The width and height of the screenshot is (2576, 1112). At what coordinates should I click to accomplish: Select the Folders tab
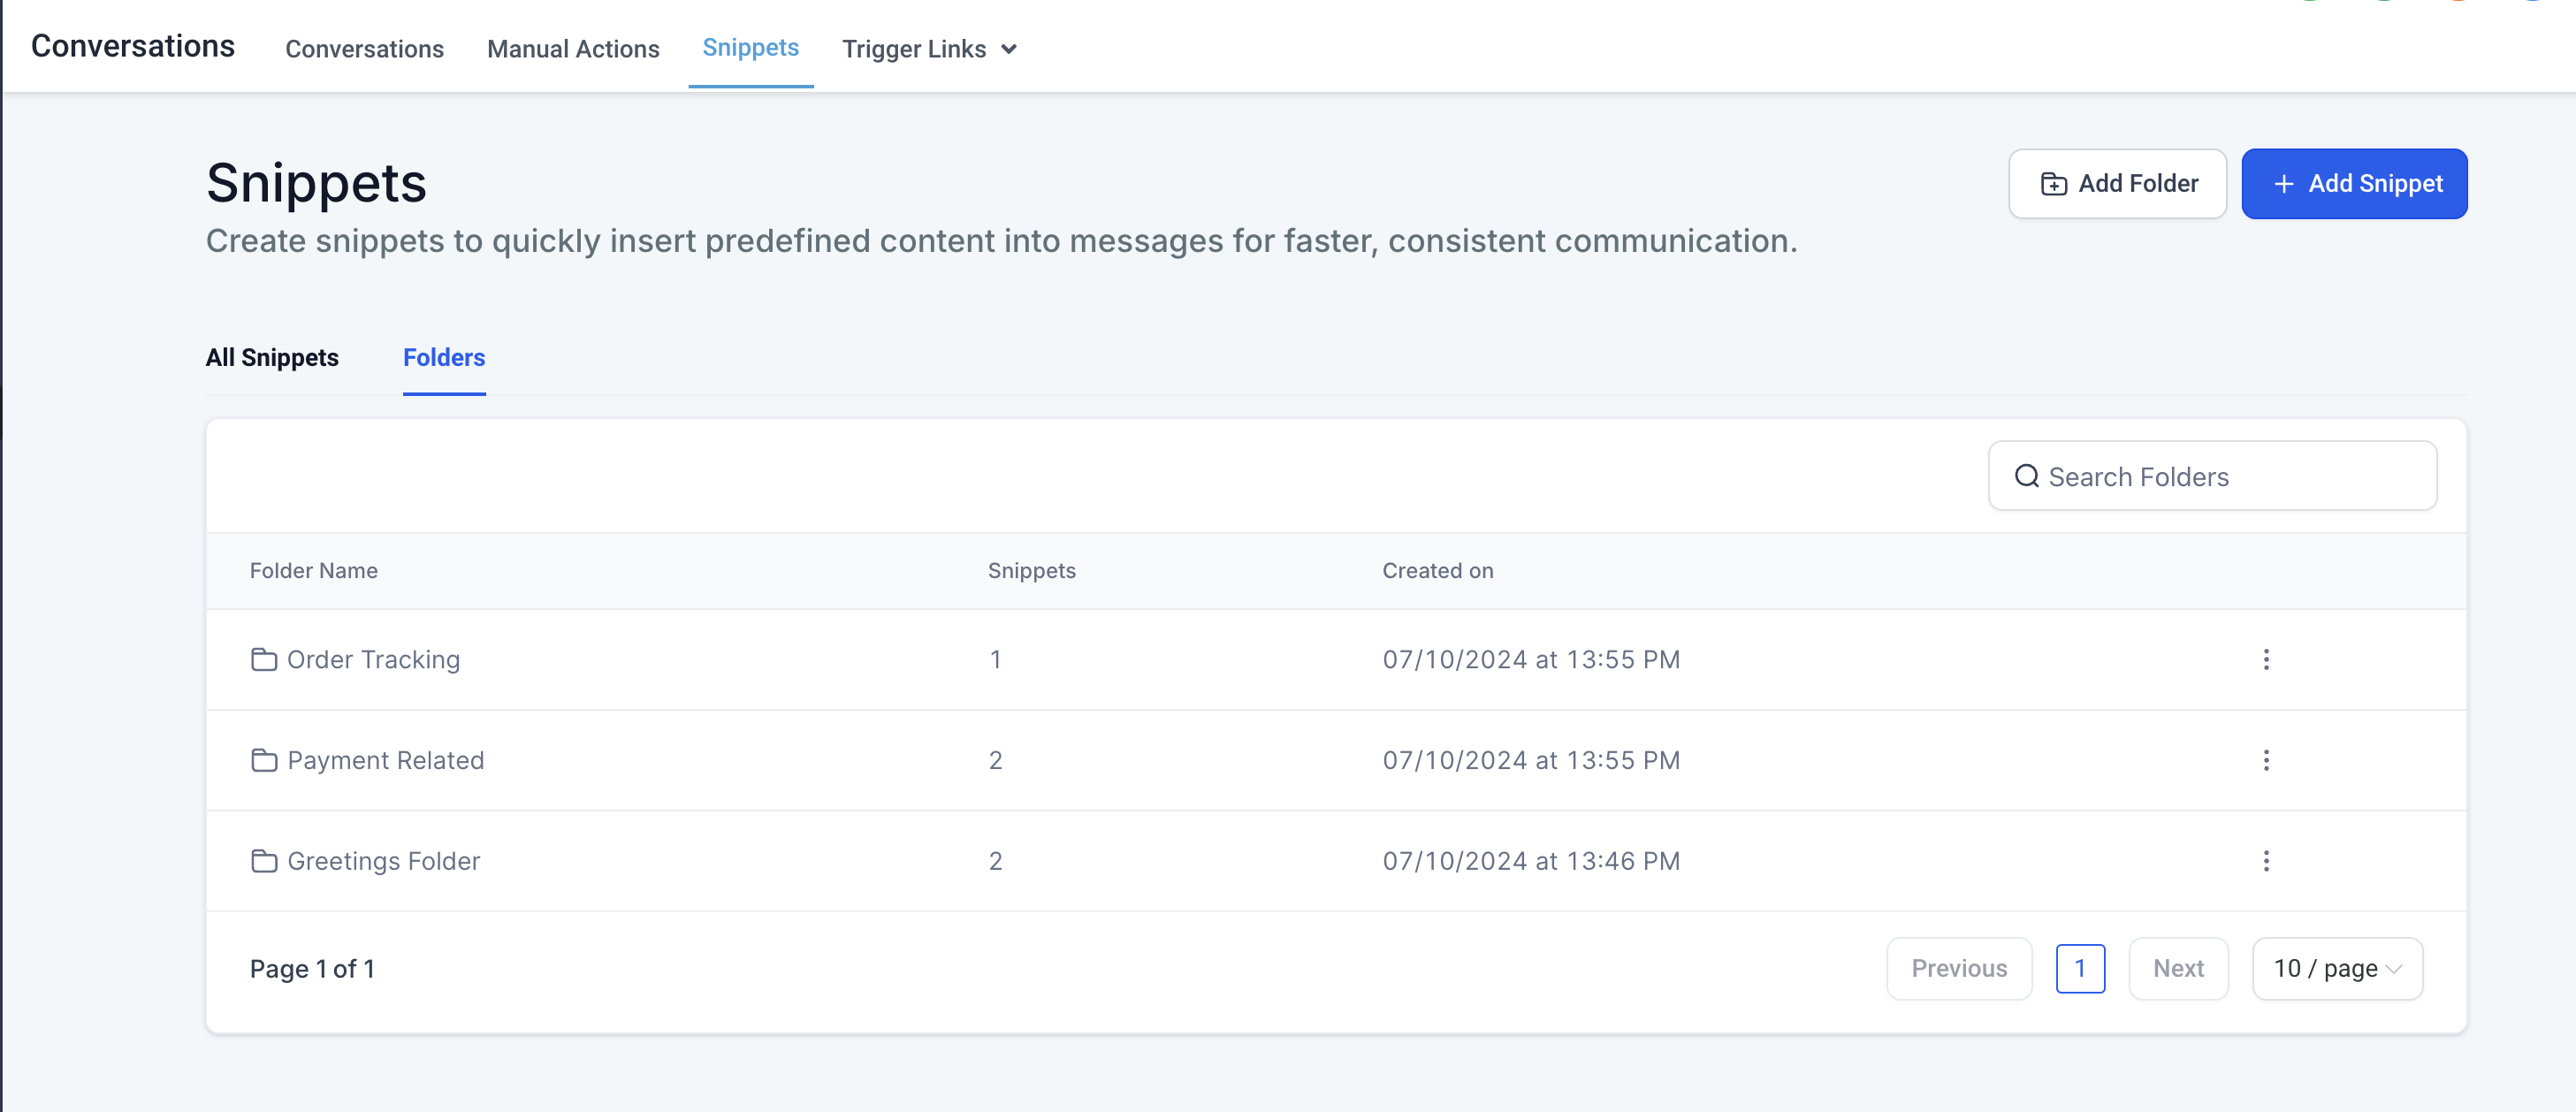tap(444, 357)
